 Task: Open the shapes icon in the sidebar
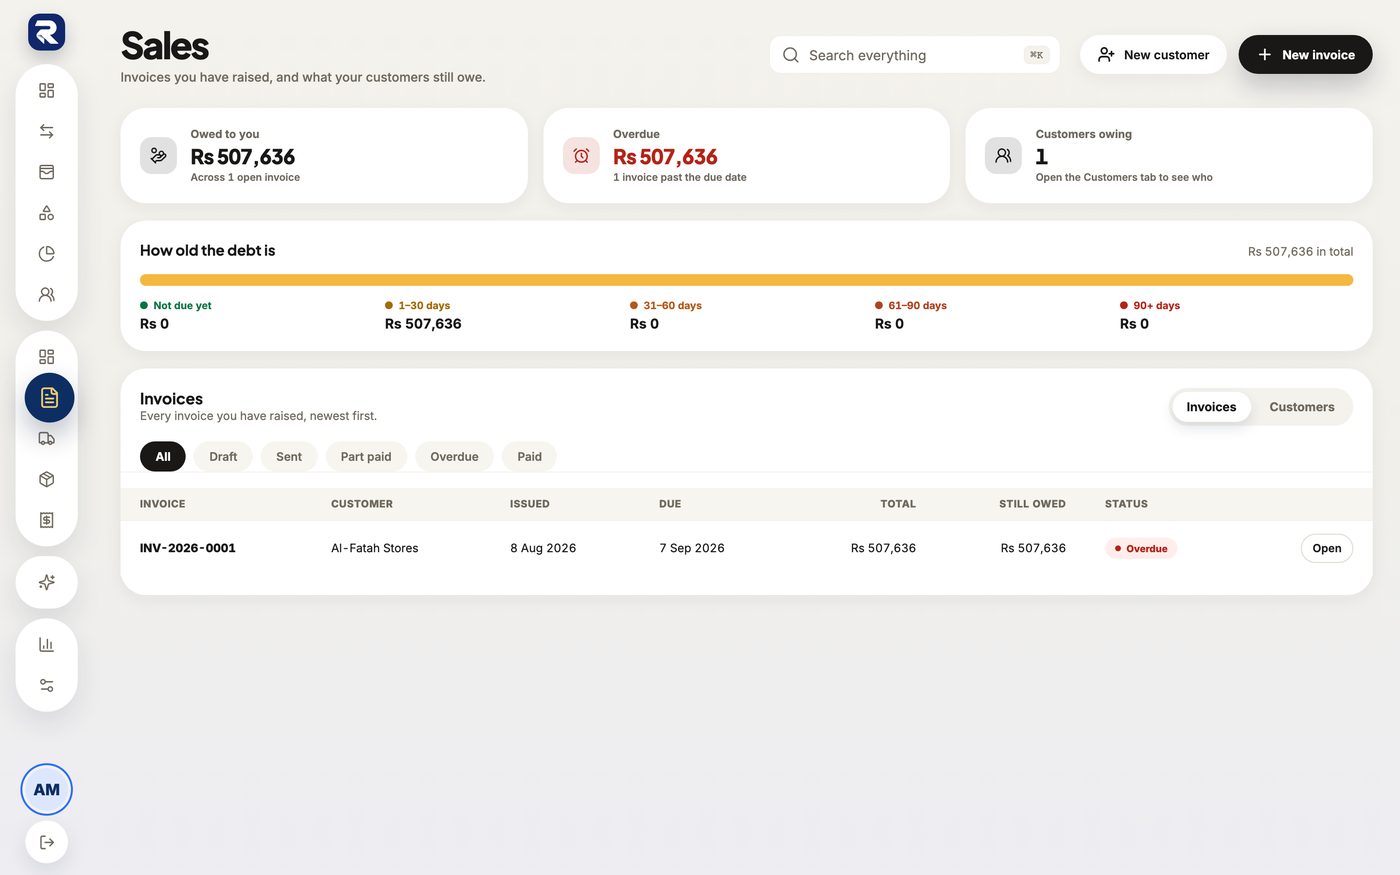point(46,213)
